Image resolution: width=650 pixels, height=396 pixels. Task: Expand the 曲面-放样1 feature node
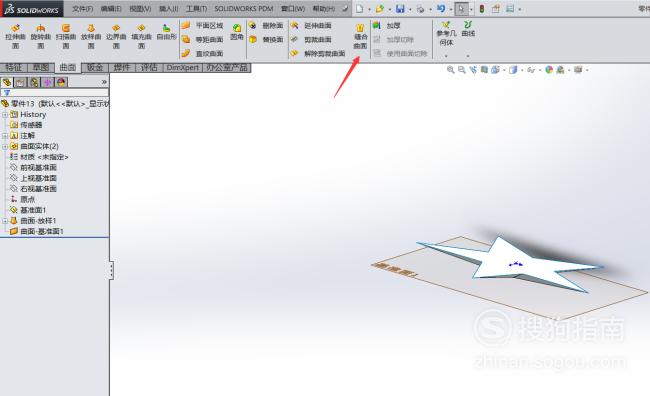pyautogui.click(x=5, y=221)
